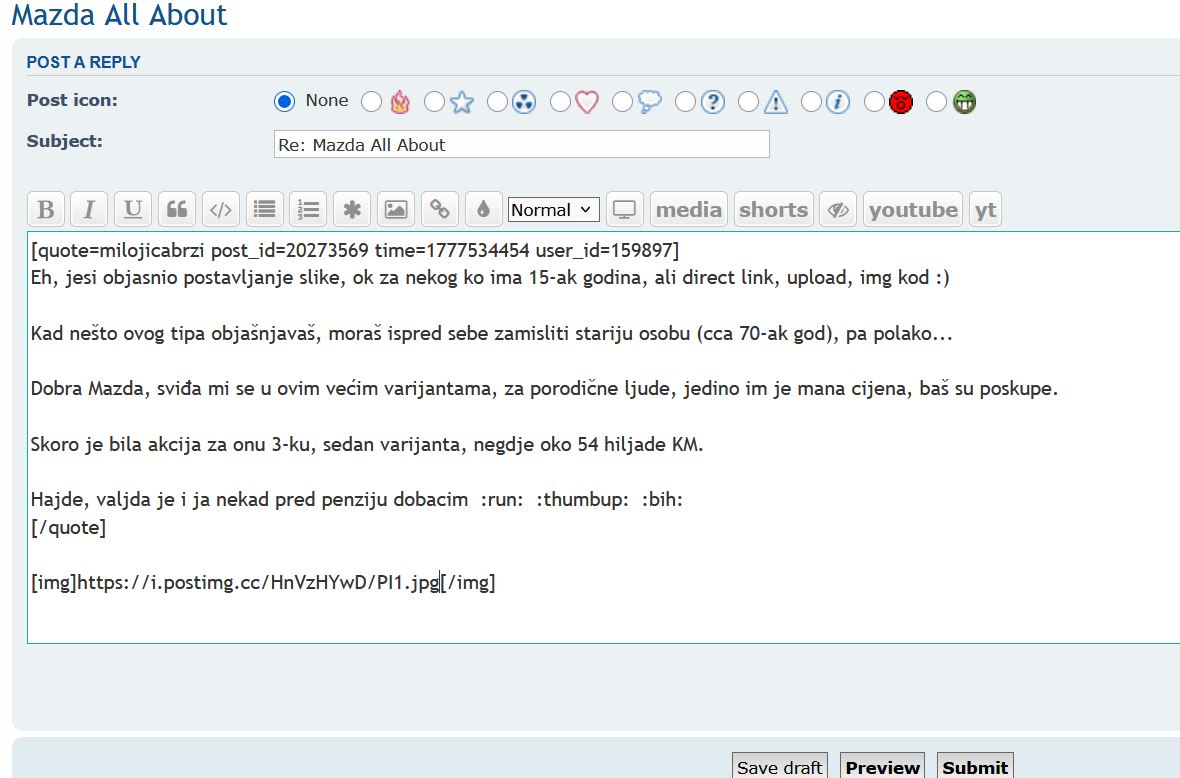
Task: Select the None post icon radio
Action: [x=284, y=102]
